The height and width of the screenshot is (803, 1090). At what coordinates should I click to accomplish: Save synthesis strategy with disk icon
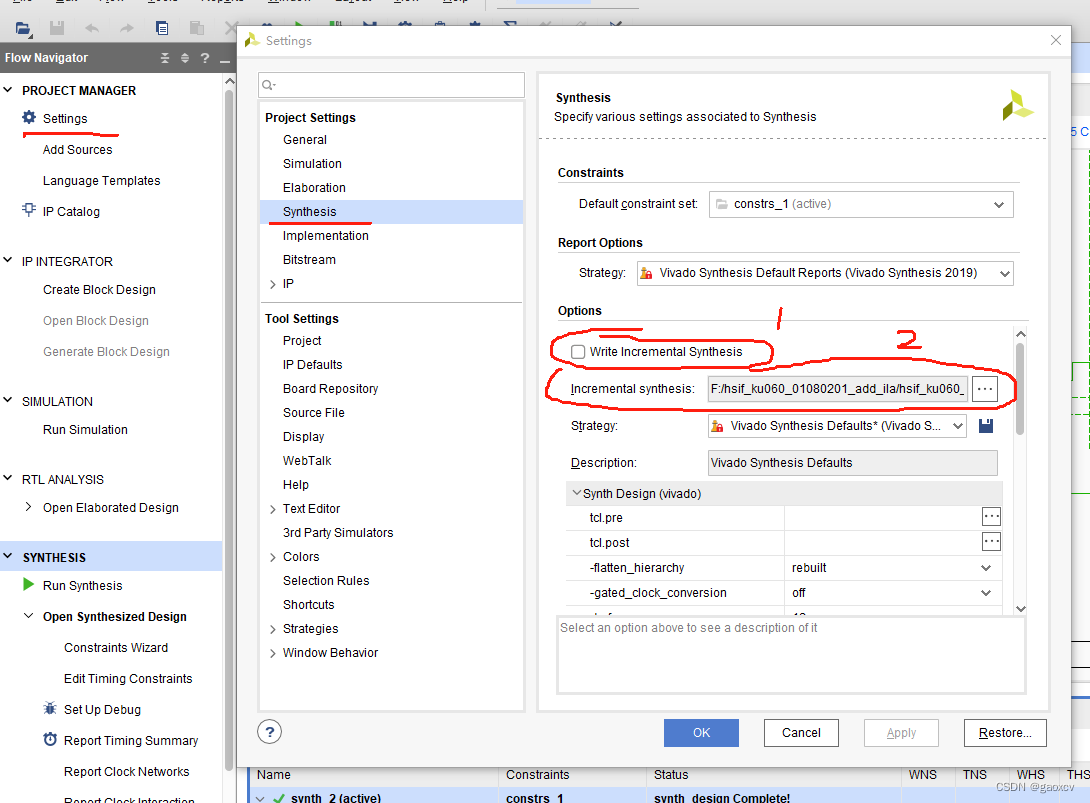click(x=986, y=425)
